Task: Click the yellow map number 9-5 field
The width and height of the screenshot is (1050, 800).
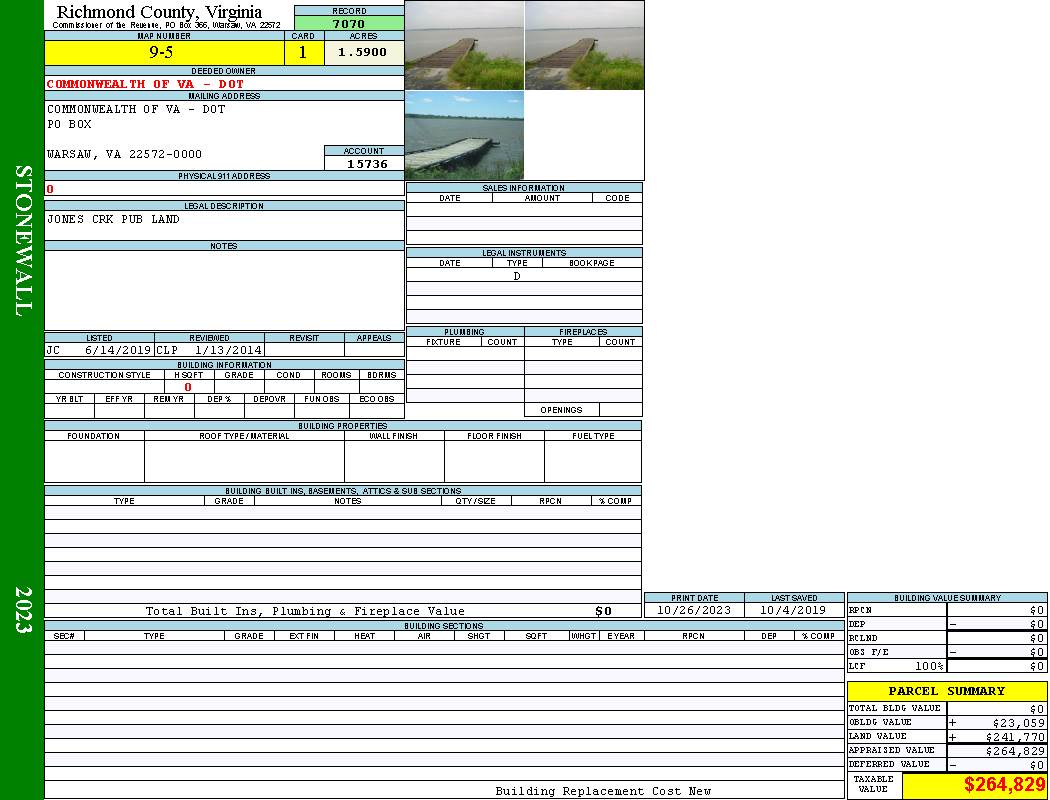Action: (163, 52)
